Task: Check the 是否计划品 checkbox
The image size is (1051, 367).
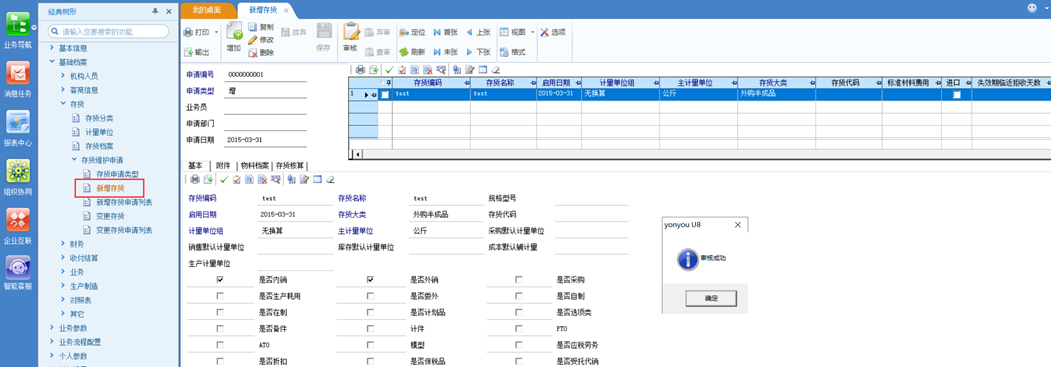Action: pyautogui.click(x=370, y=313)
